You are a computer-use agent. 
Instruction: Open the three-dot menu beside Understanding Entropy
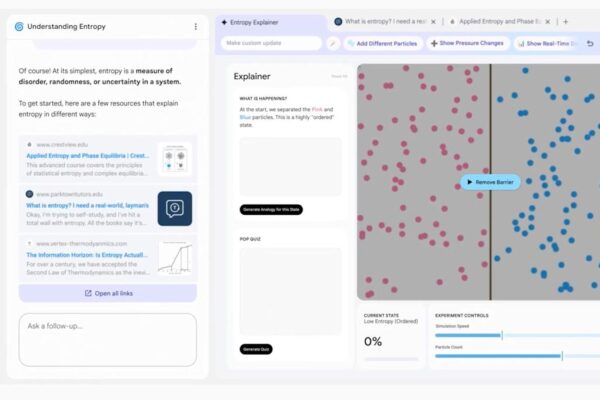(x=195, y=26)
